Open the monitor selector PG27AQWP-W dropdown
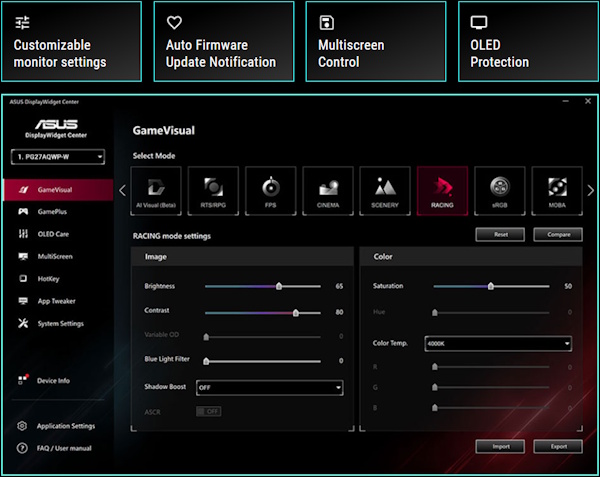Screen dimensions: 600x477 [x=58, y=157]
